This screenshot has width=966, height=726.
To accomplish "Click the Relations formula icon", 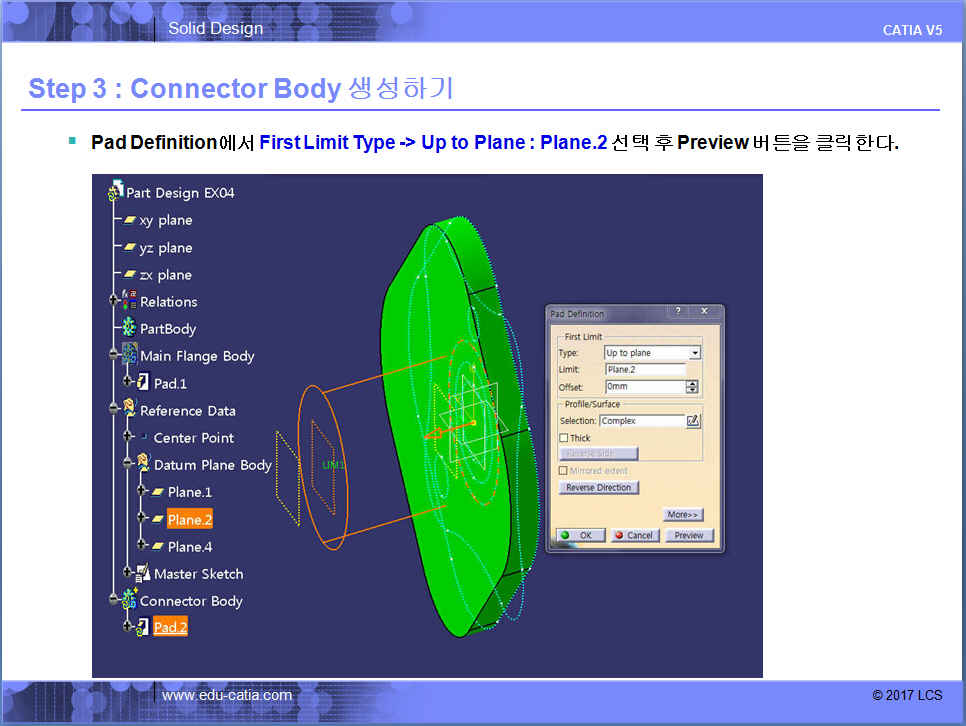I will click(x=130, y=301).
